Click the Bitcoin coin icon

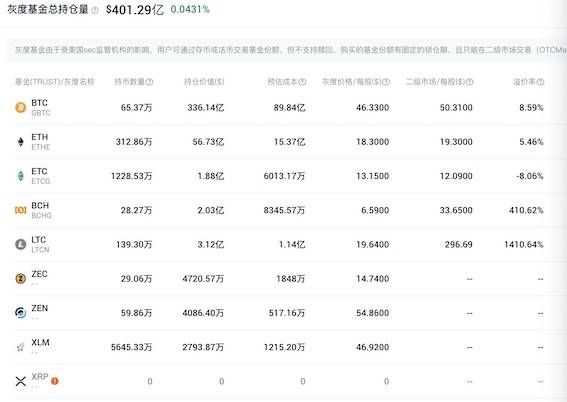(x=21, y=107)
